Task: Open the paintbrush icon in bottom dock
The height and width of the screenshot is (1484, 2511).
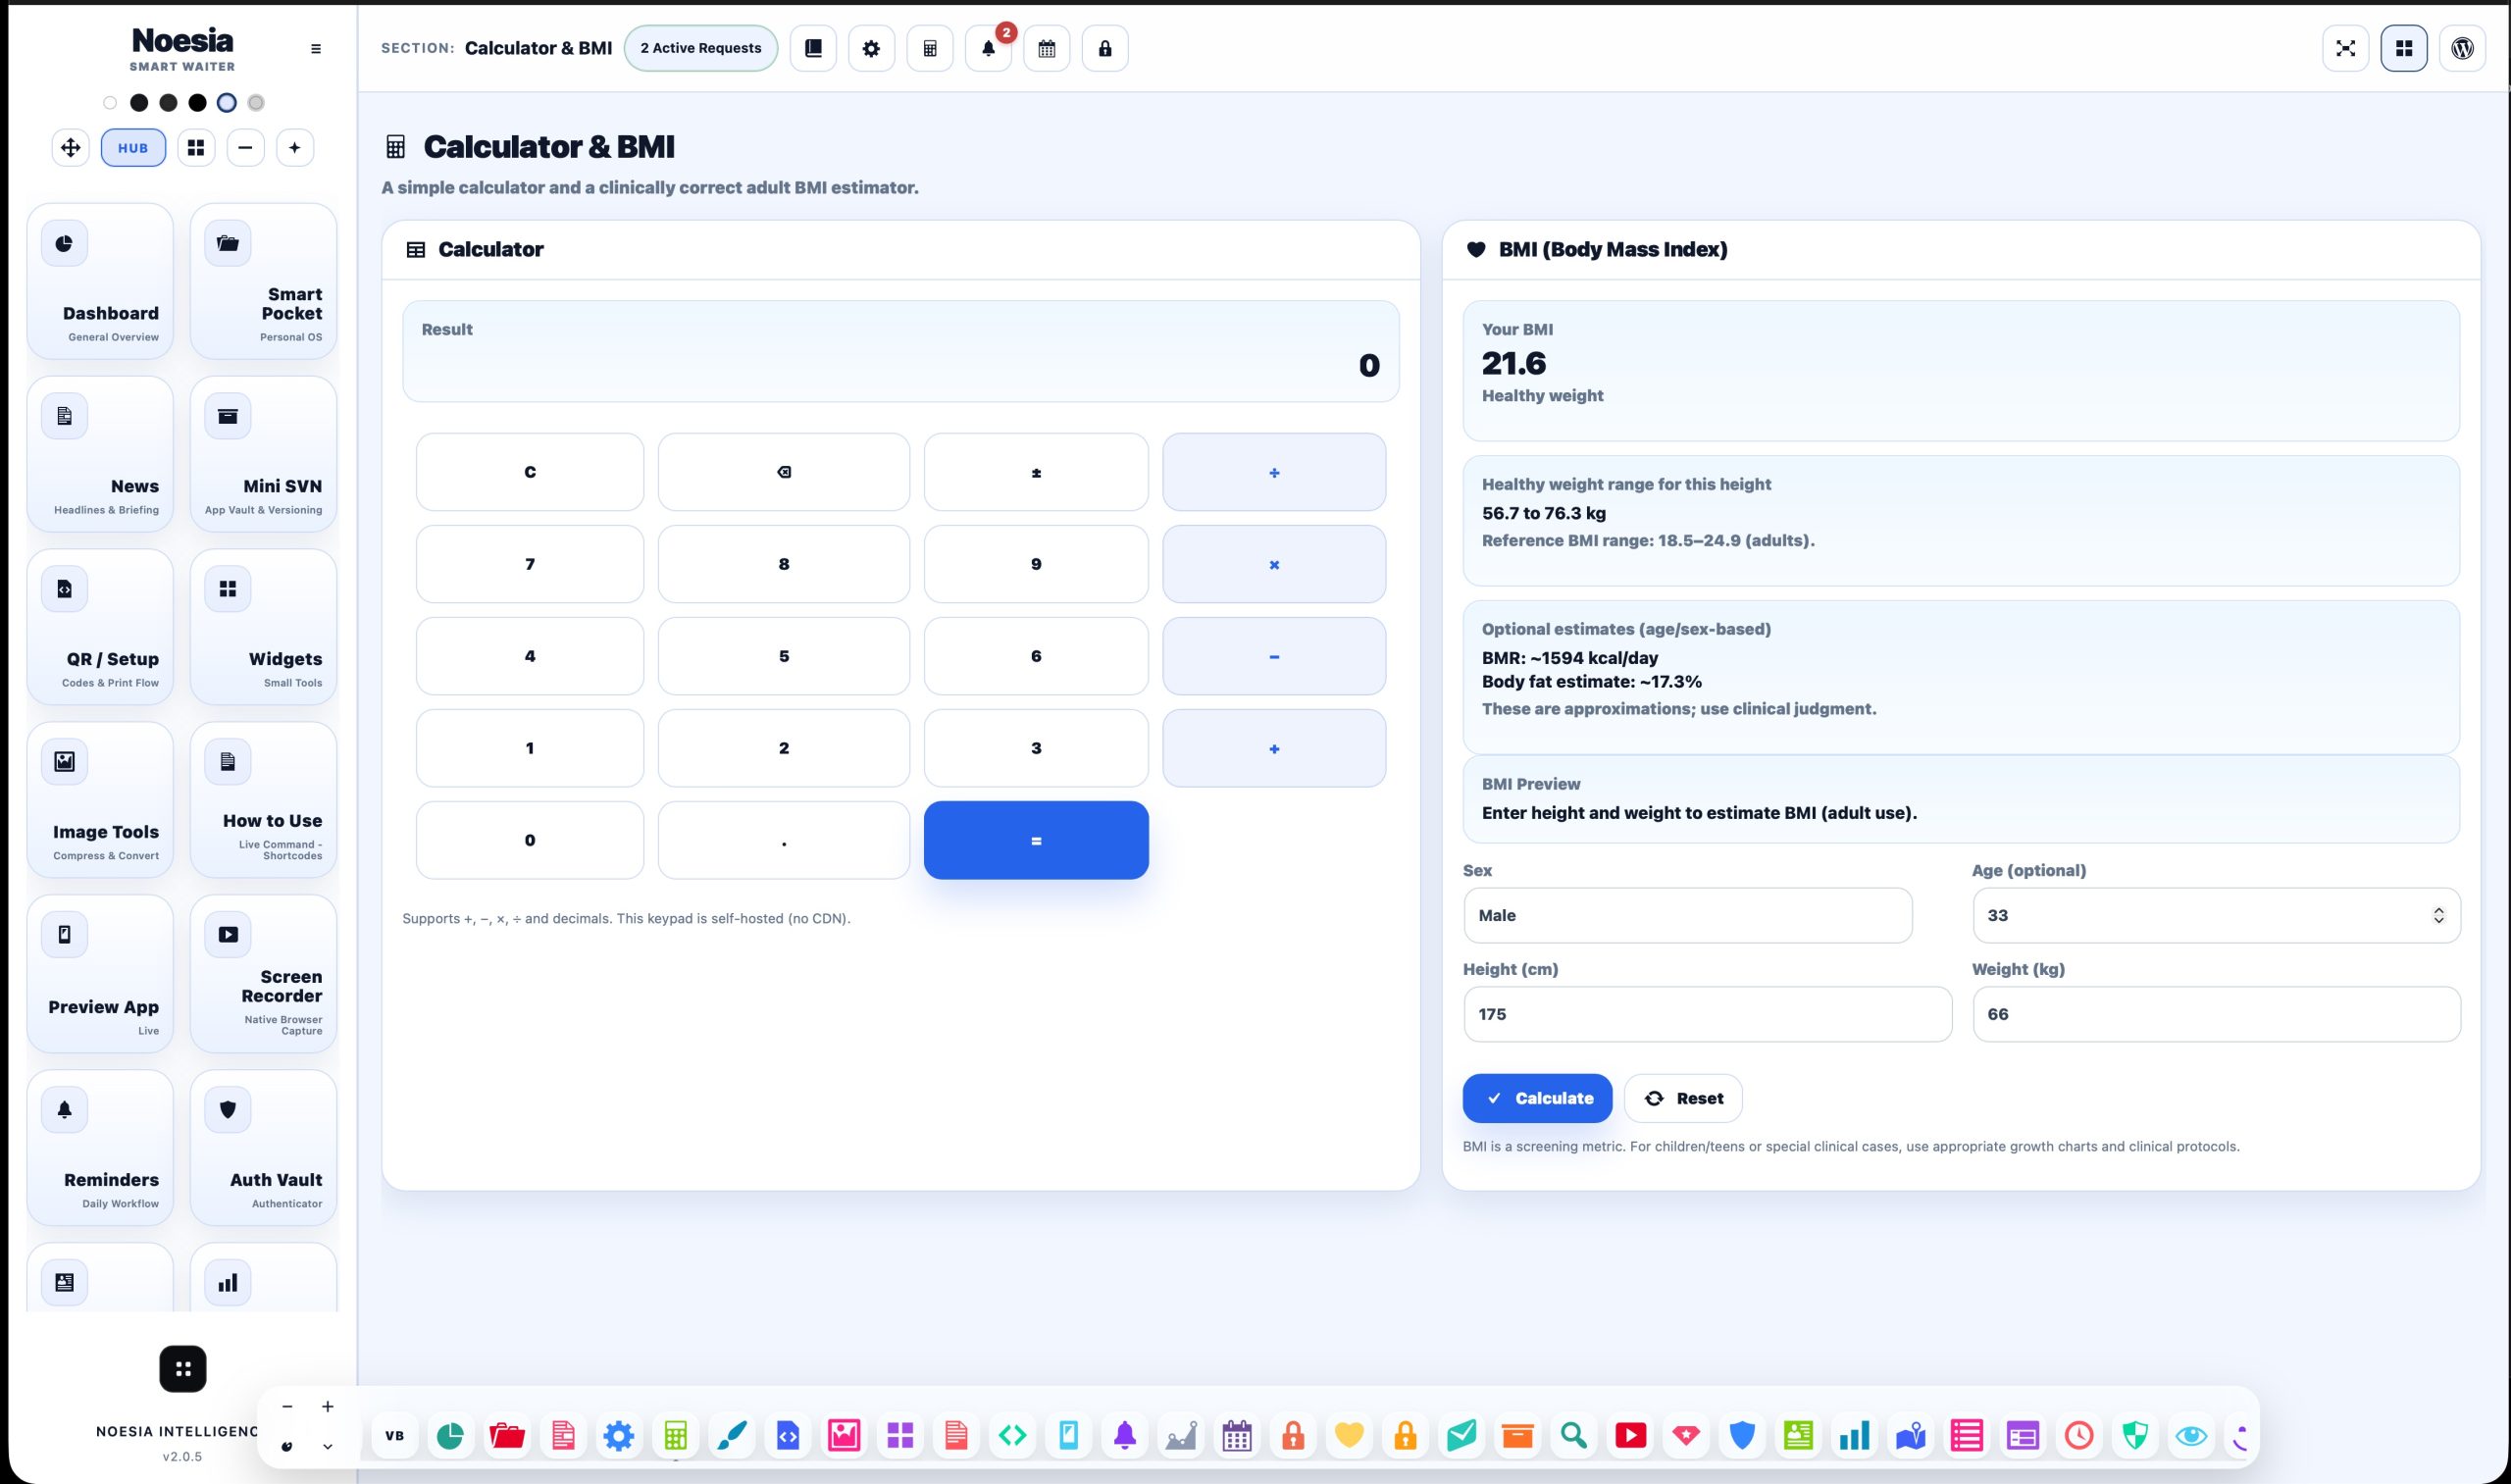Action: (x=732, y=1436)
